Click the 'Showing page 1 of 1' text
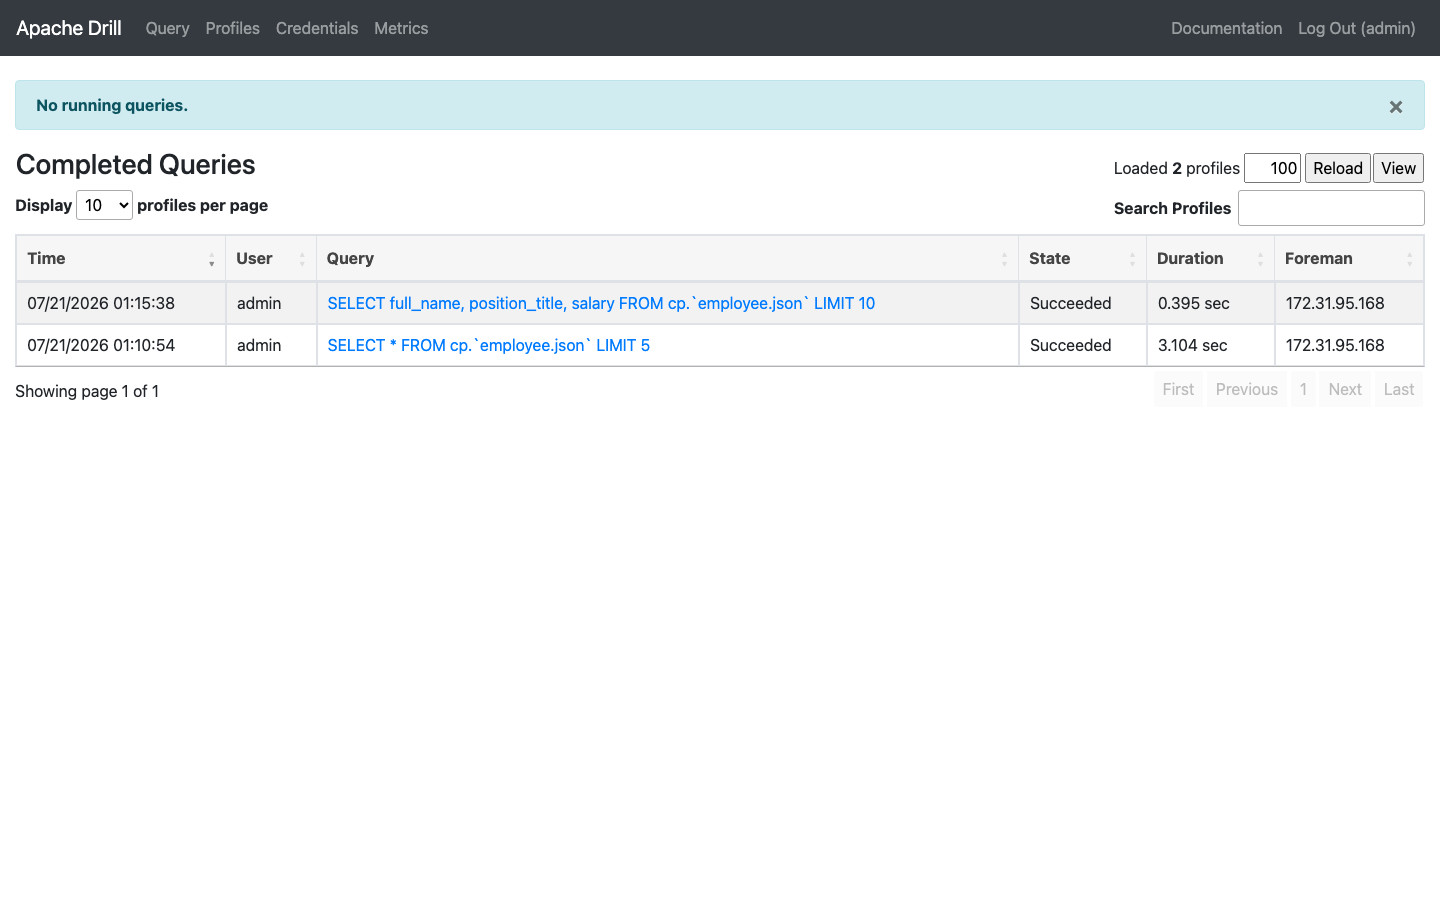 87,391
